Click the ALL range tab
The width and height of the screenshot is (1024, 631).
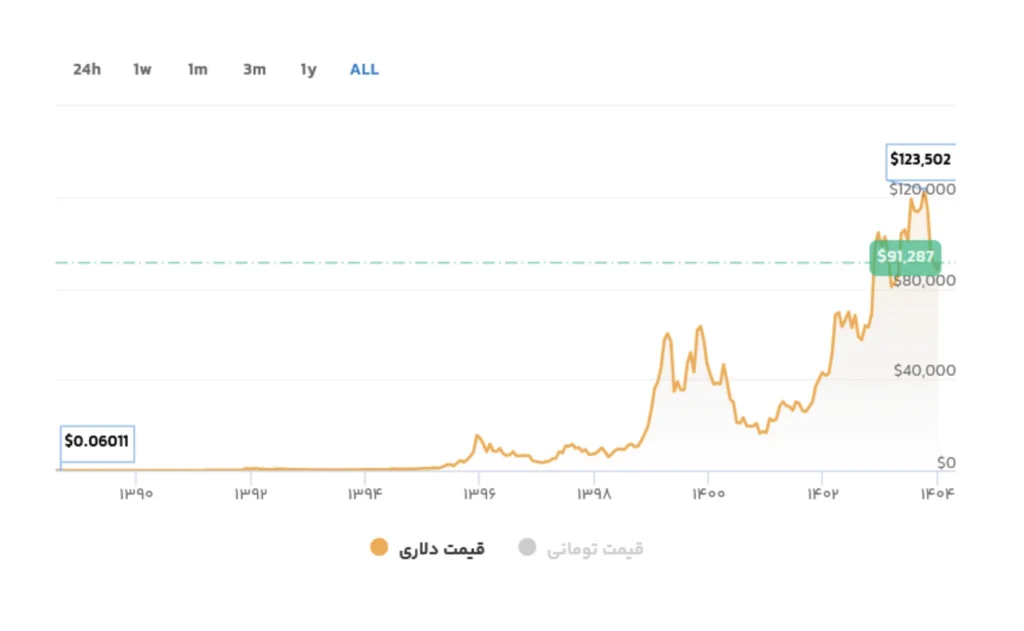pos(364,70)
